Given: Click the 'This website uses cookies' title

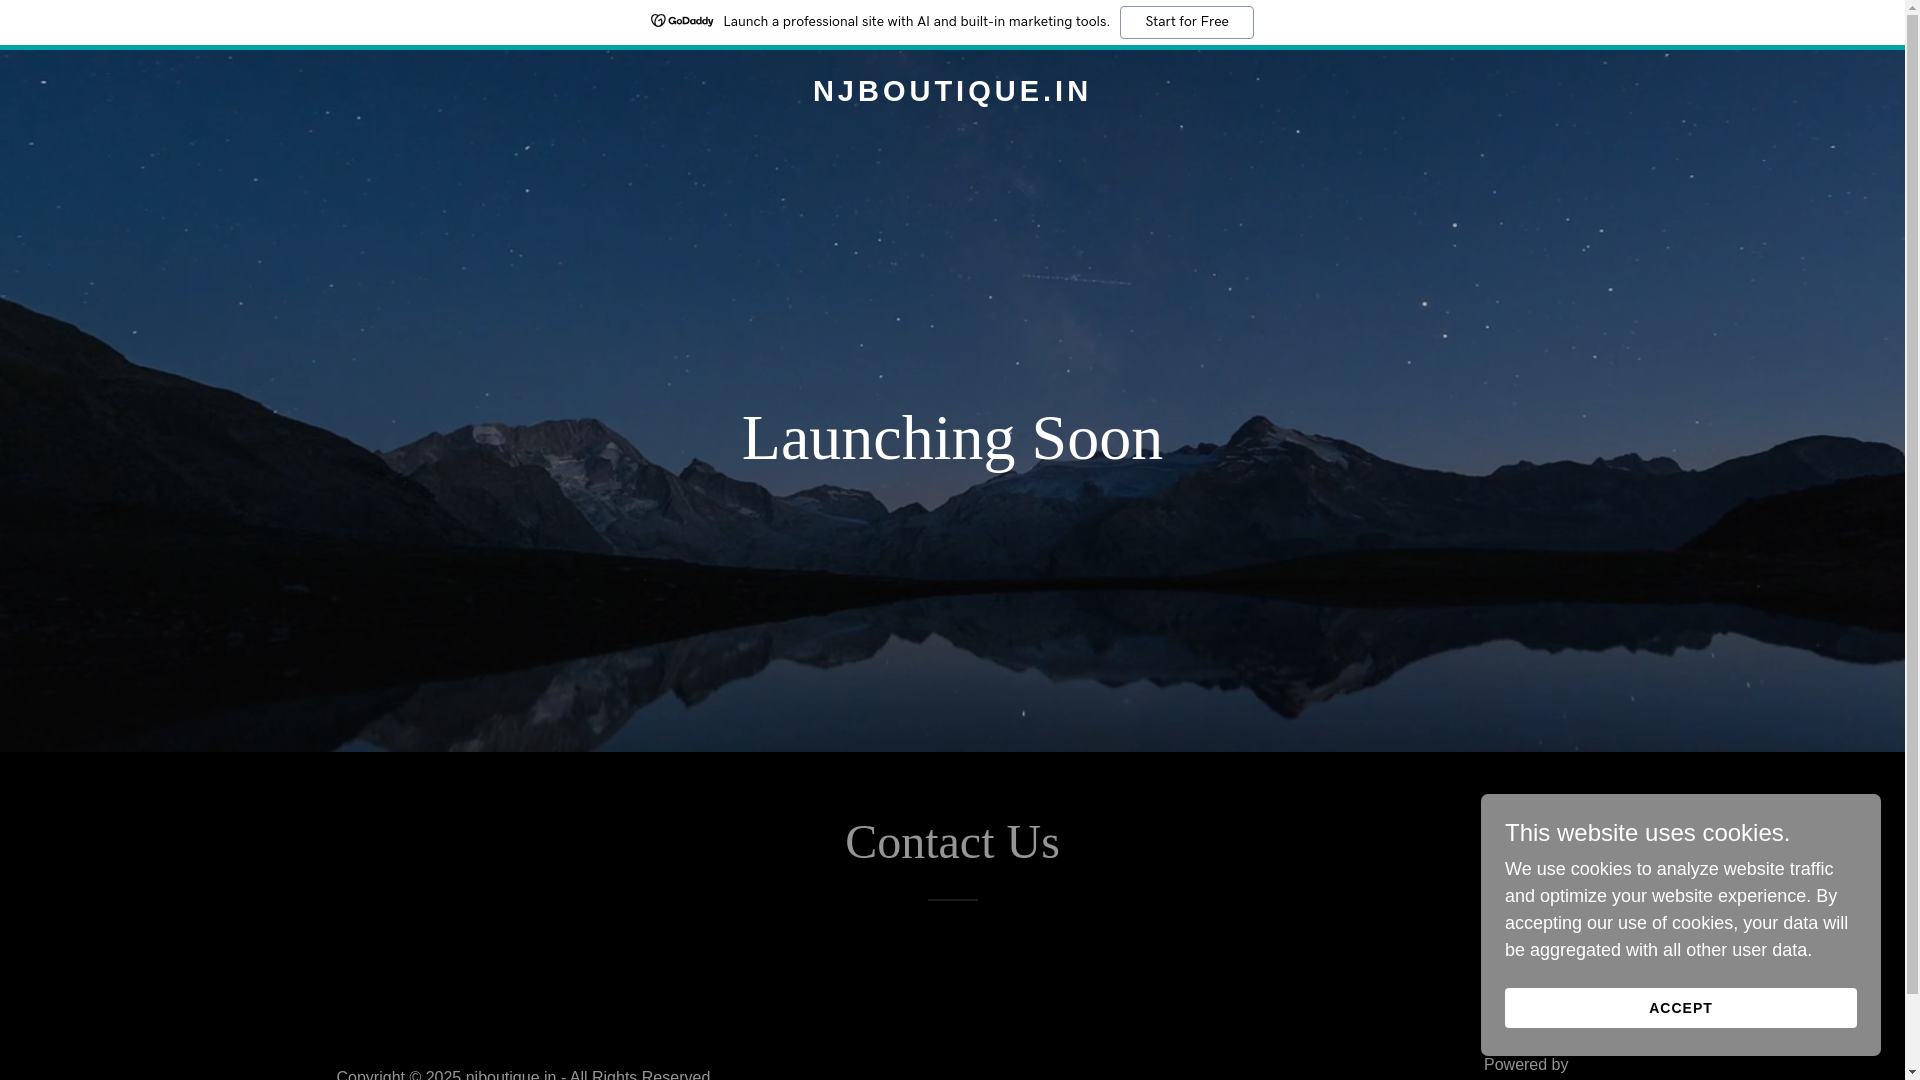Looking at the screenshot, I should point(1647,833).
